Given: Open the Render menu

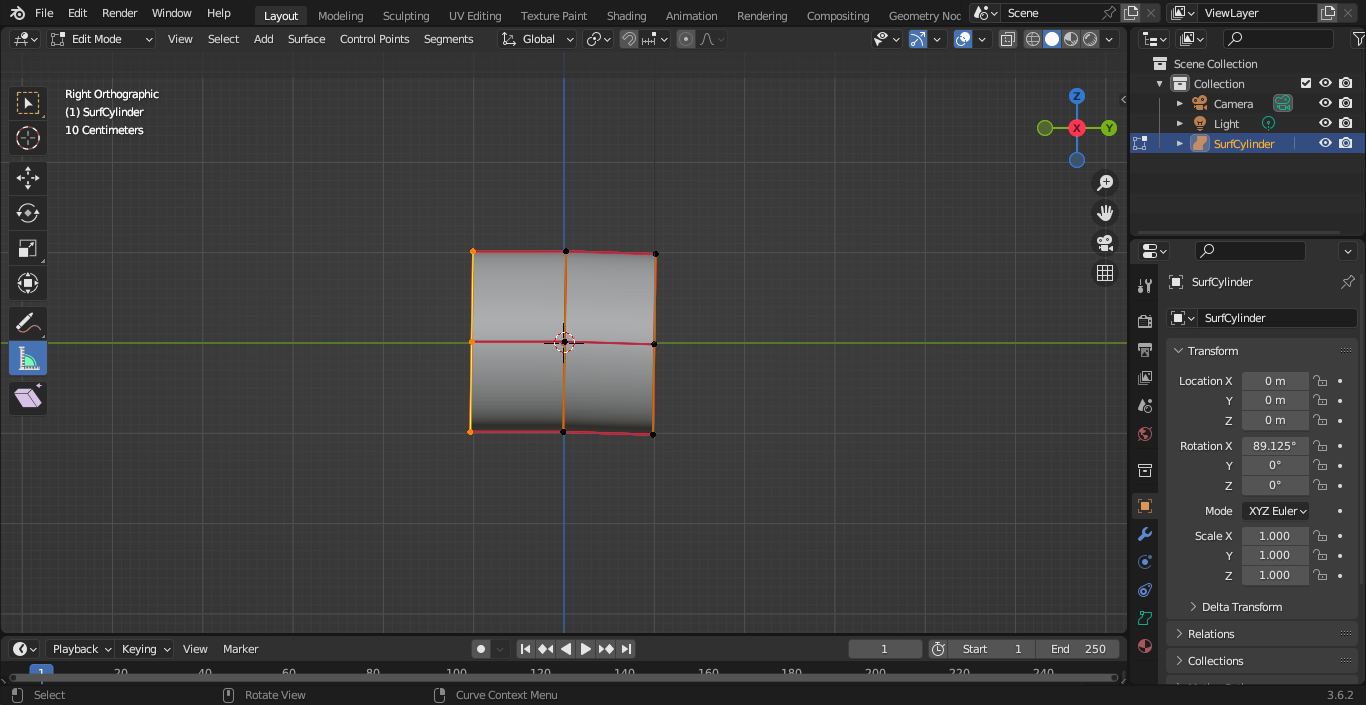Looking at the screenshot, I should 120,13.
